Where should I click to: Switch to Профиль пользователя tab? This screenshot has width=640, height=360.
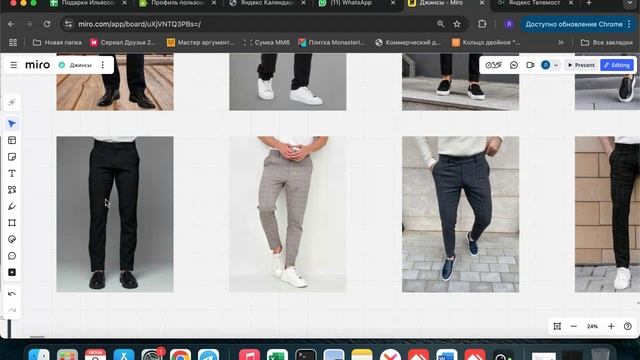click(178, 3)
